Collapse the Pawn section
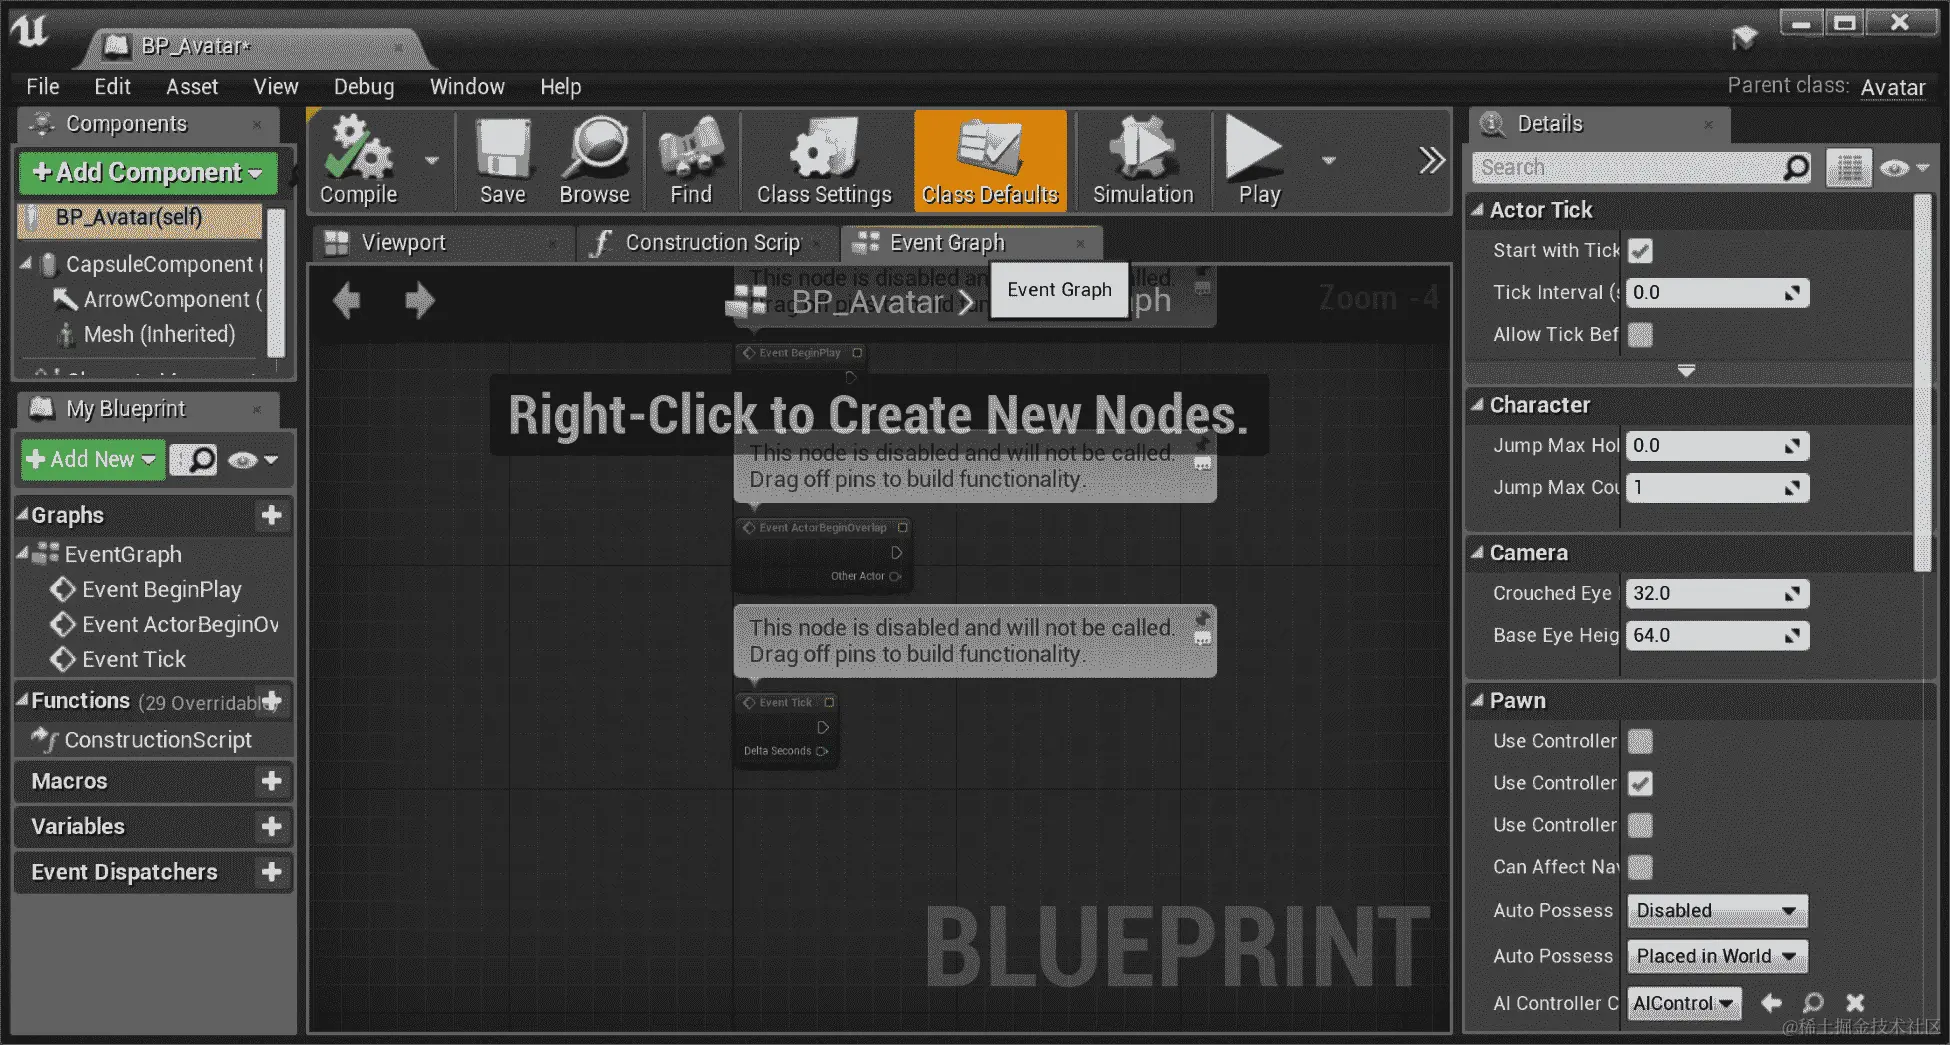 [1477, 701]
